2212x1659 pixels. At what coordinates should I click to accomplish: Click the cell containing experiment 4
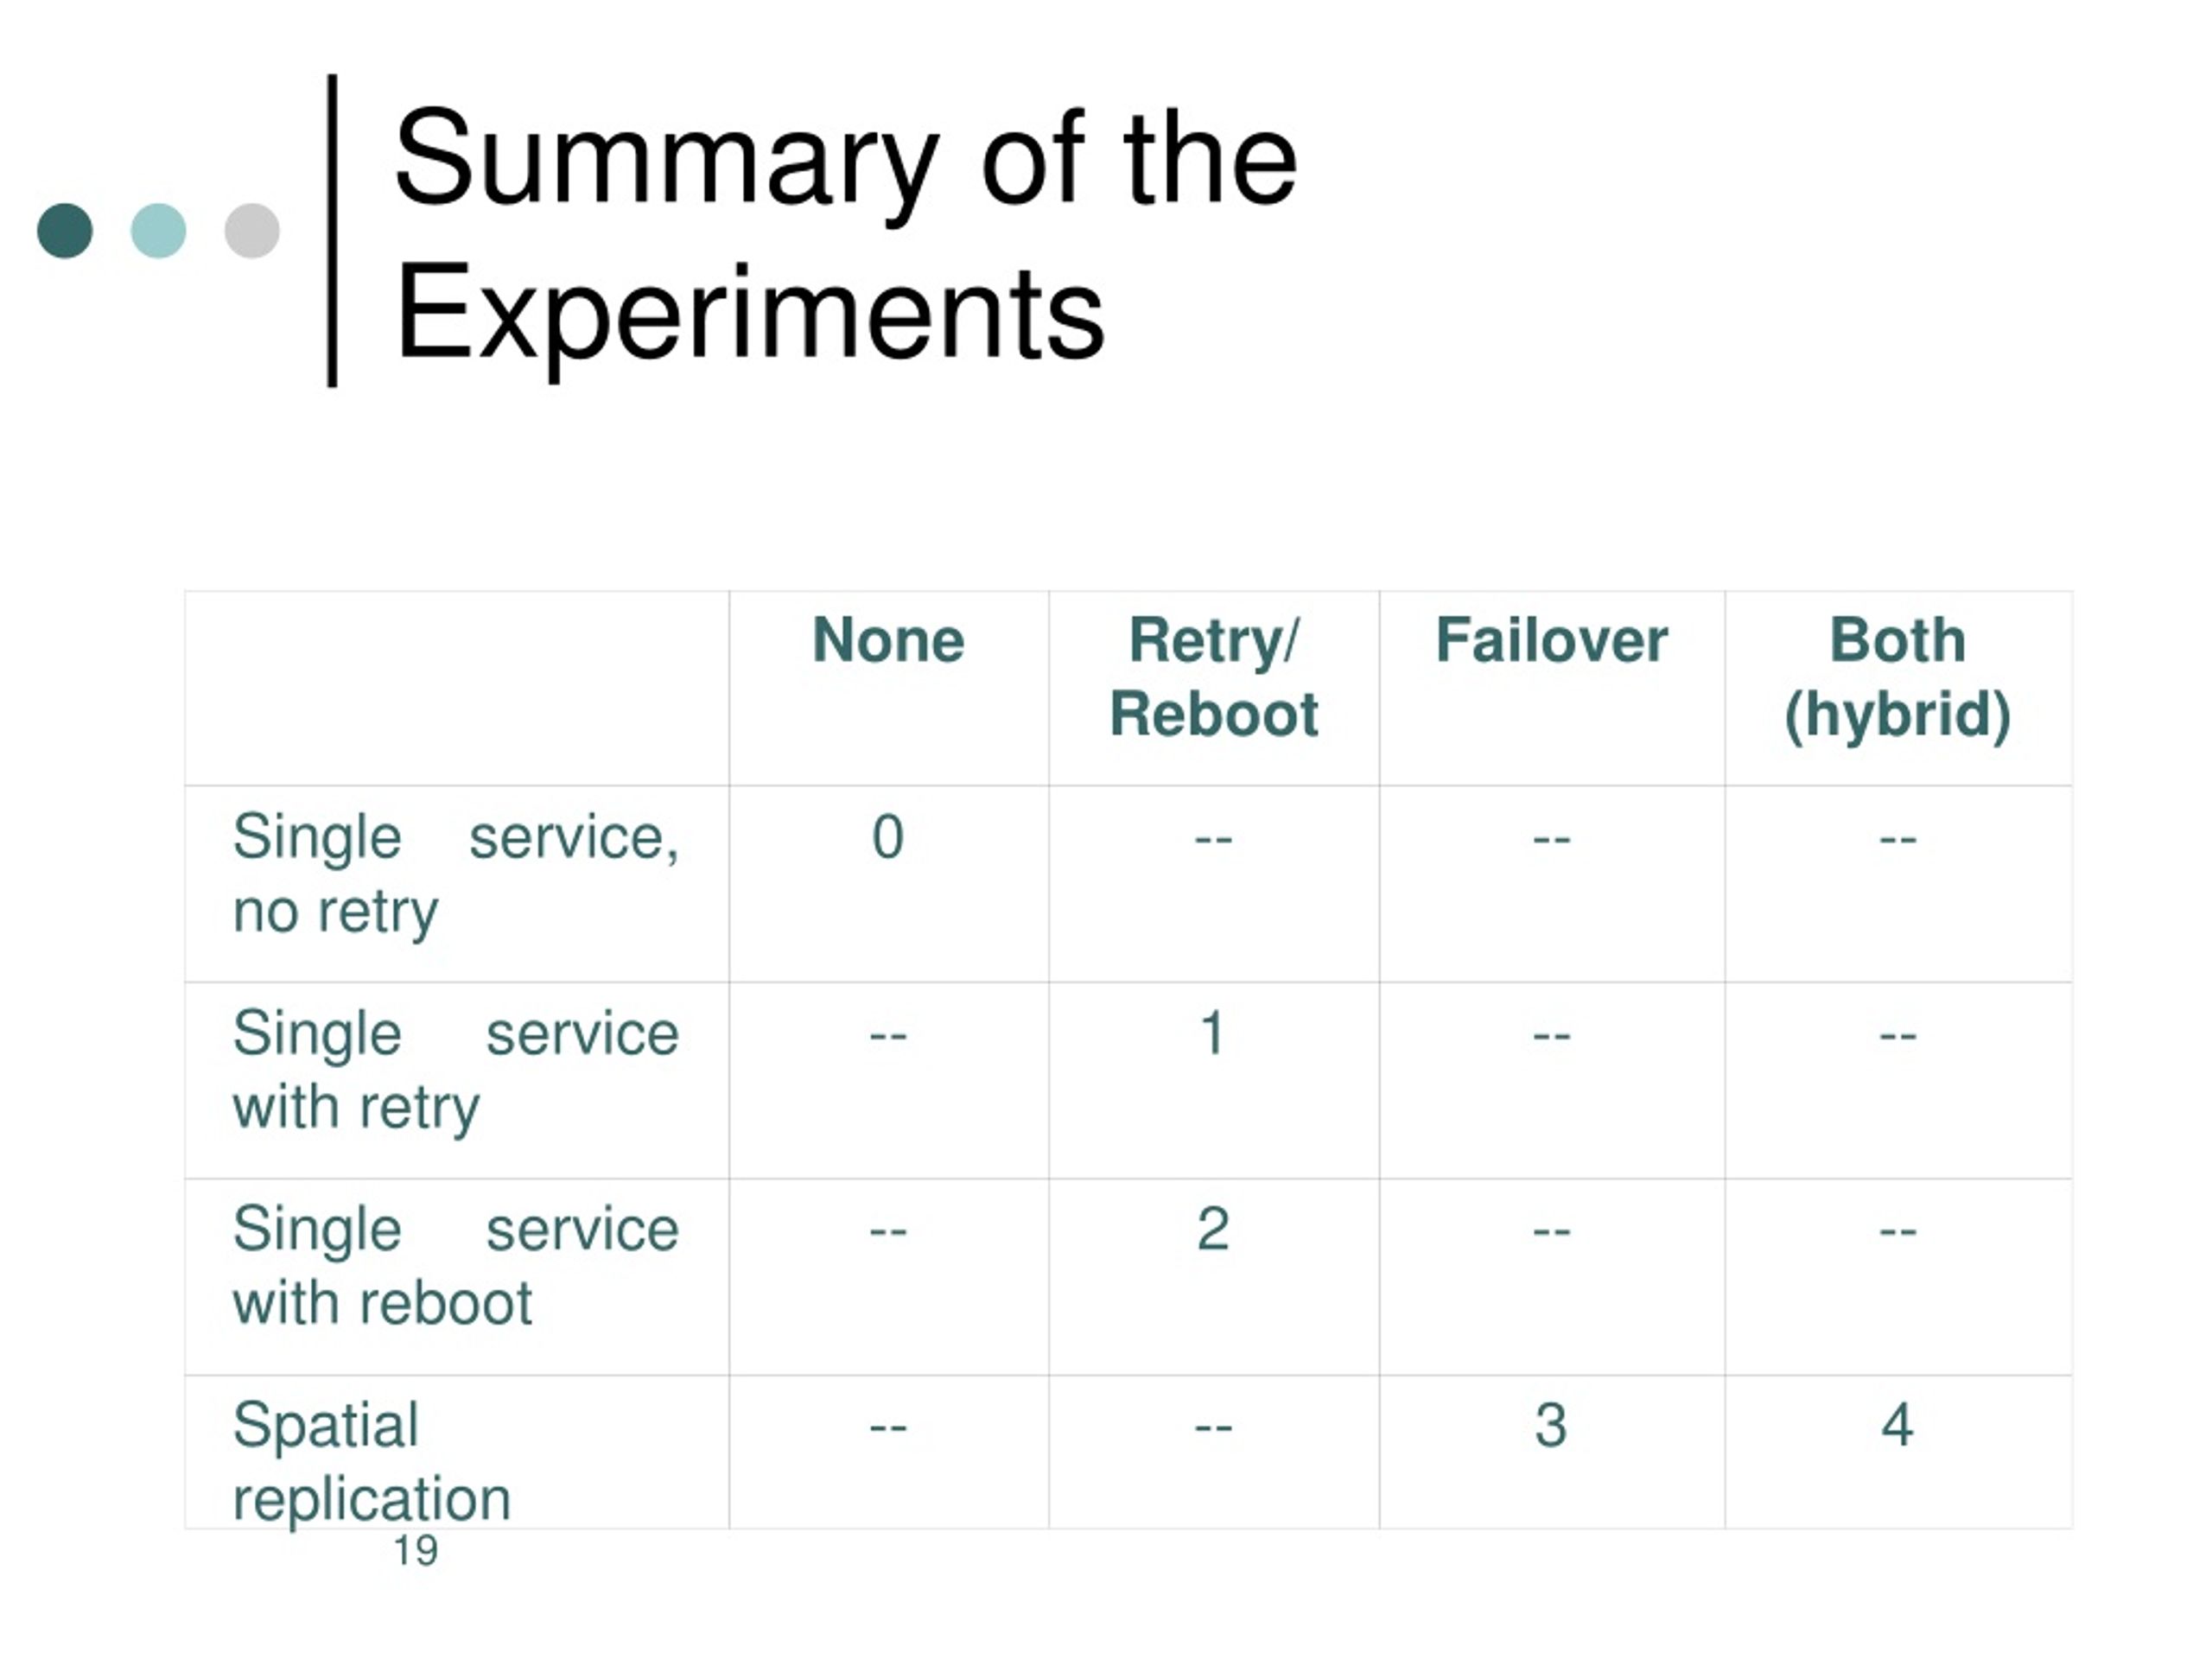point(1898,1452)
